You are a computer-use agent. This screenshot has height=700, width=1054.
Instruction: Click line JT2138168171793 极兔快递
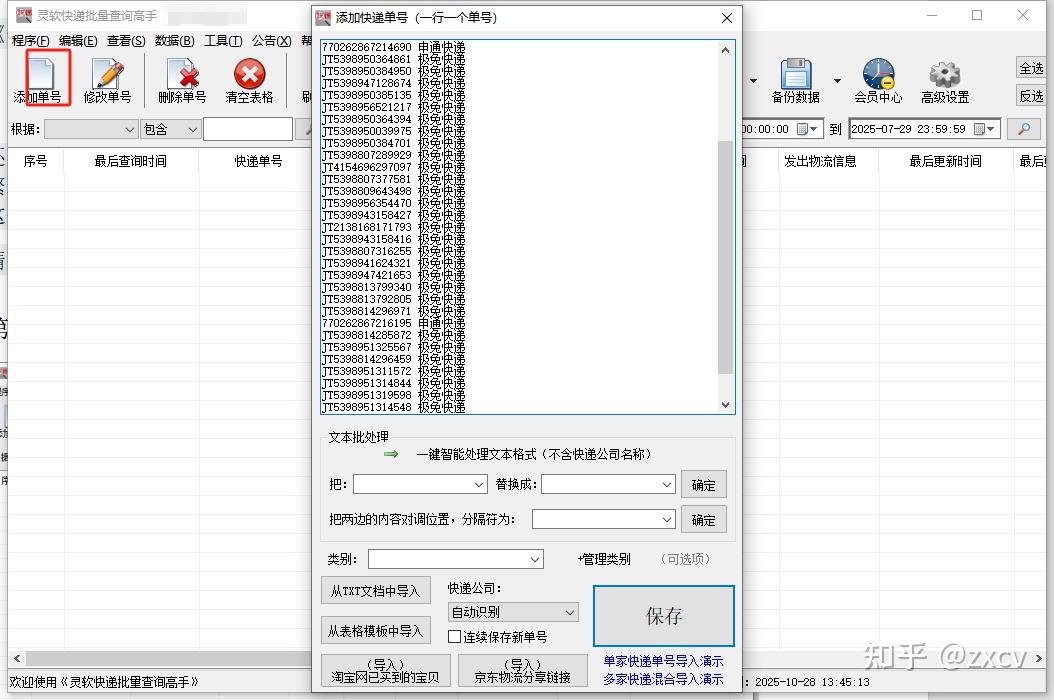[393, 227]
